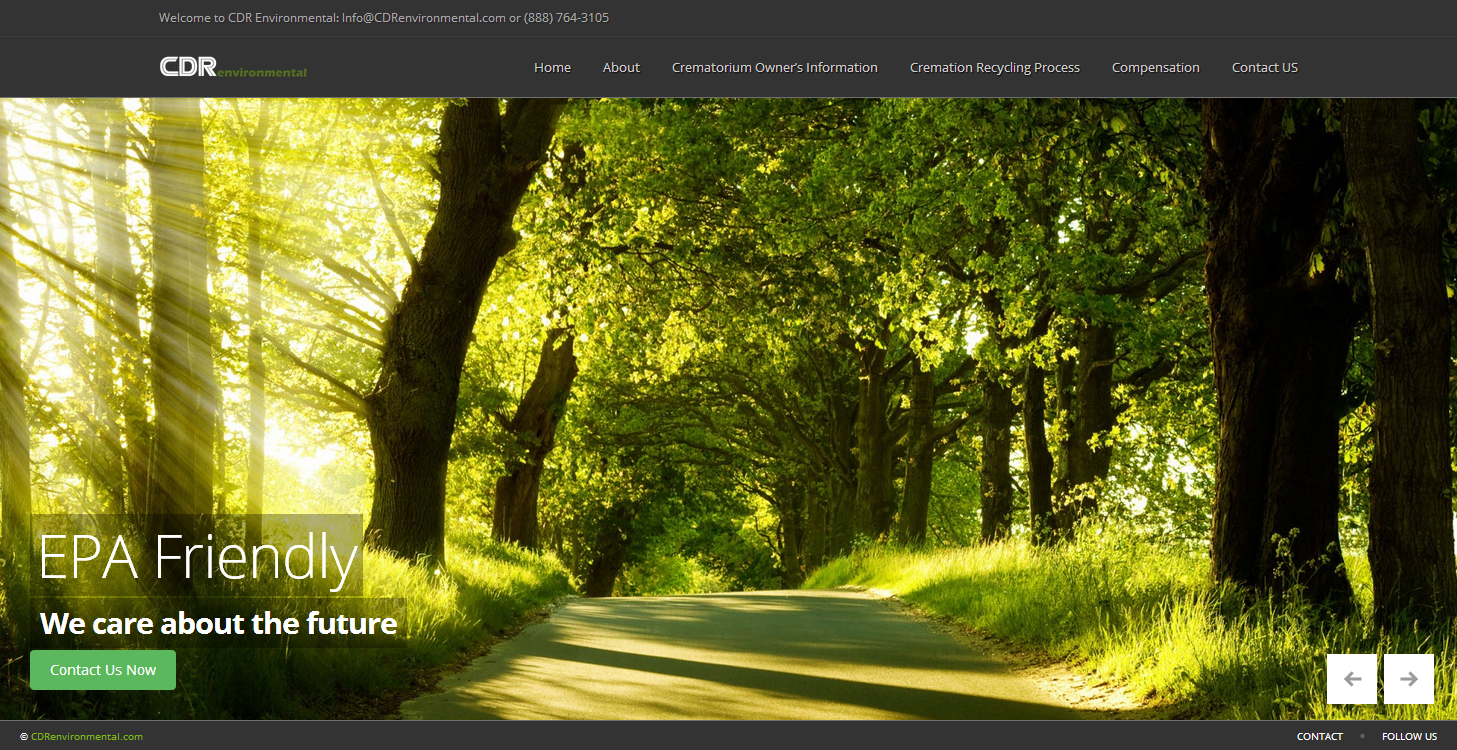This screenshot has width=1457, height=750.
Task: Click the copyright symbol in footer
Action: coord(23,737)
